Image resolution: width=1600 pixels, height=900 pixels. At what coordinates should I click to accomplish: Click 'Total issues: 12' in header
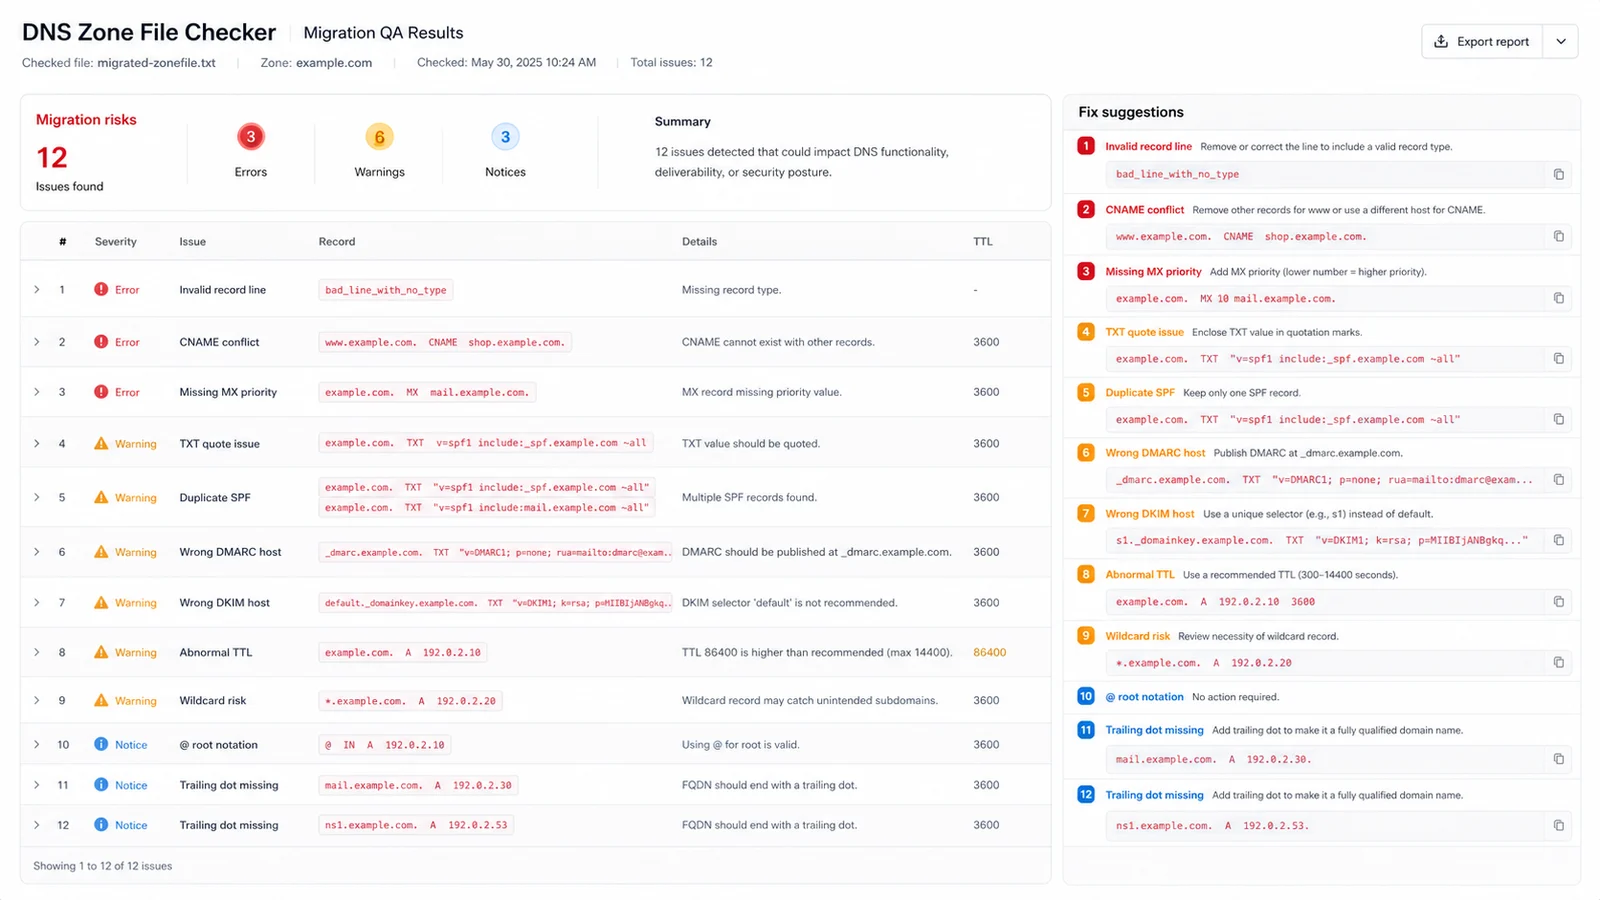(x=671, y=62)
